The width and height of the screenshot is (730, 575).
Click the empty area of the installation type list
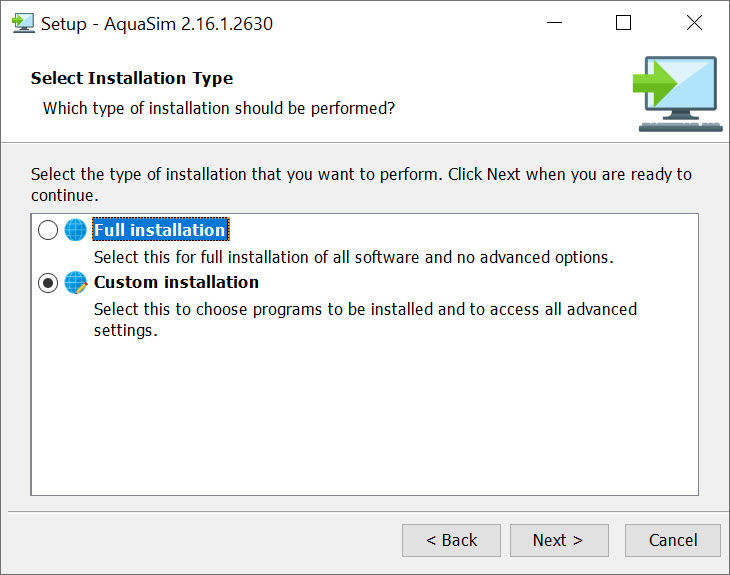tap(365, 417)
